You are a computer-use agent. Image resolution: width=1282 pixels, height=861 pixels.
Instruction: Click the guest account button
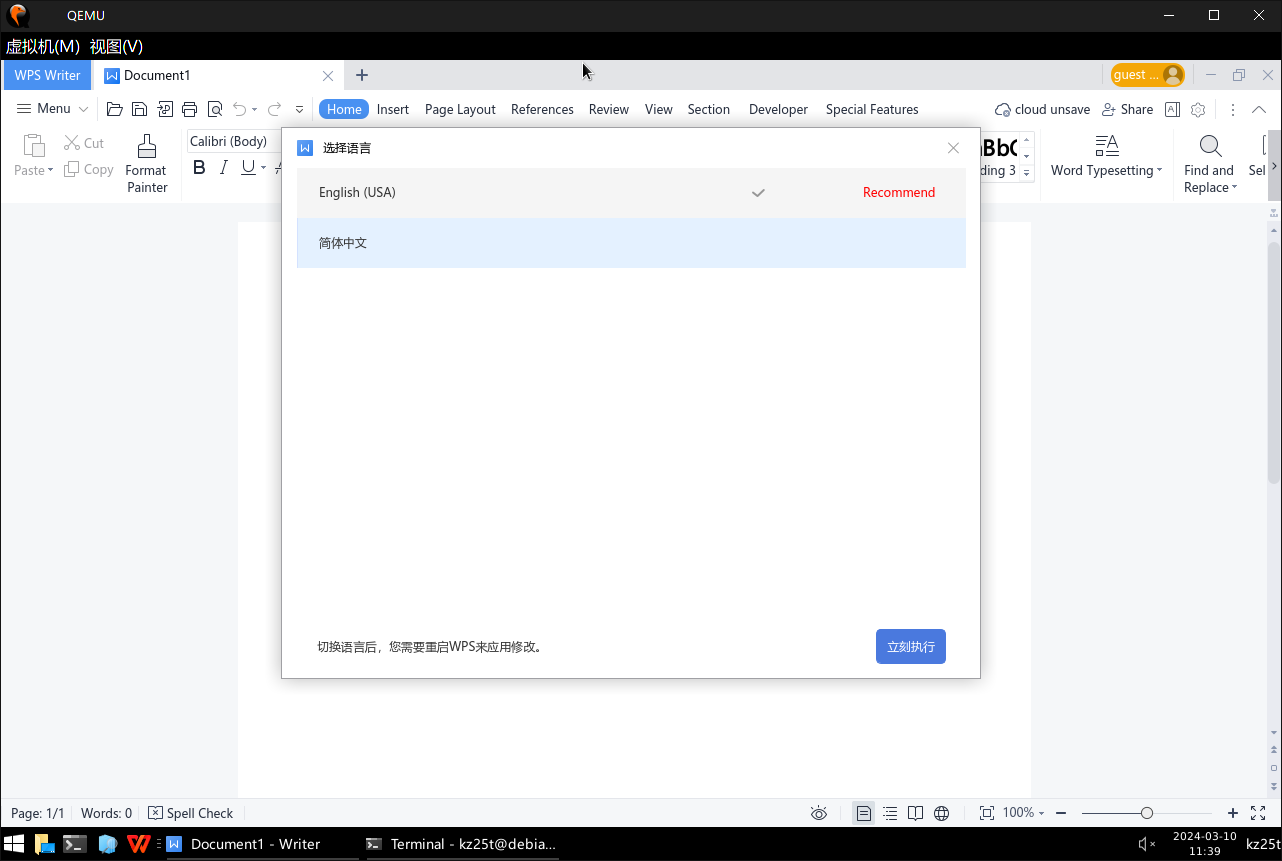(1148, 75)
